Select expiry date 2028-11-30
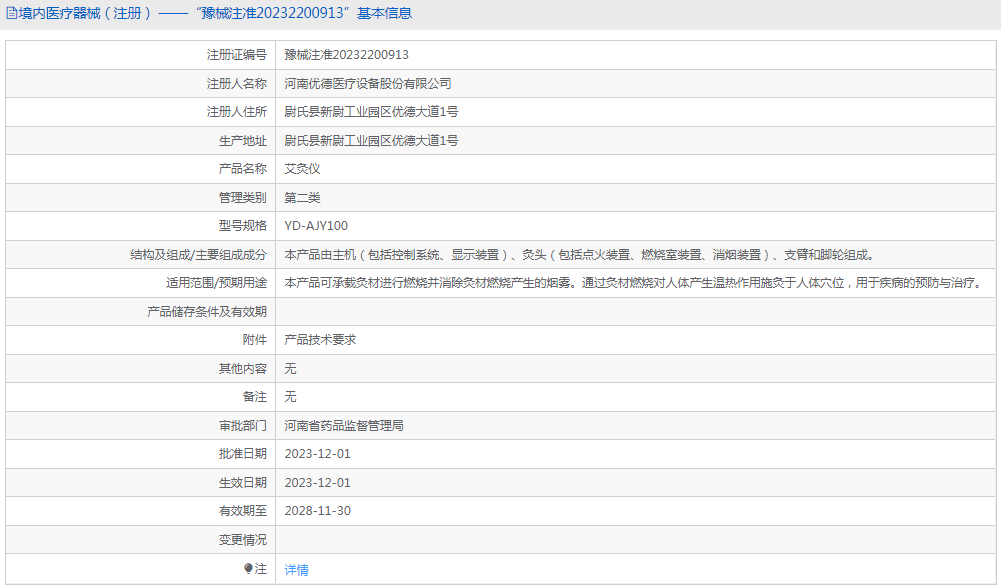The image size is (1001, 587). pyautogui.click(x=318, y=510)
